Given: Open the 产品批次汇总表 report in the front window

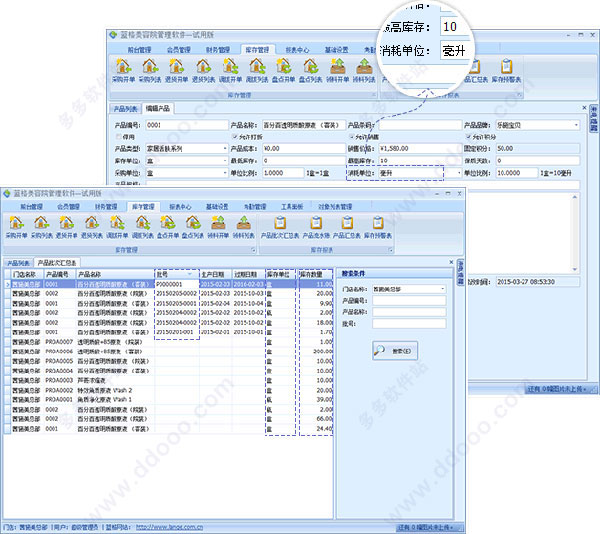Looking at the screenshot, I should [x=280, y=227].
